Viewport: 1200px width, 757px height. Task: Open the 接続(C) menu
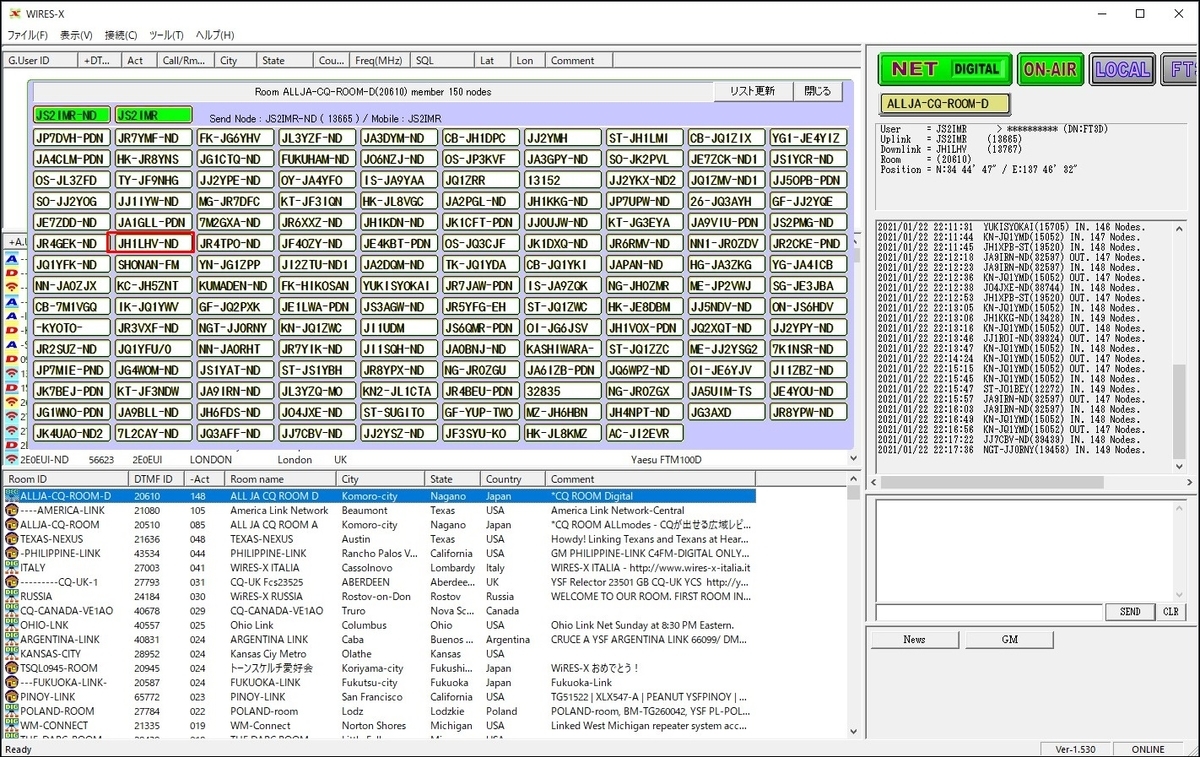121,35
